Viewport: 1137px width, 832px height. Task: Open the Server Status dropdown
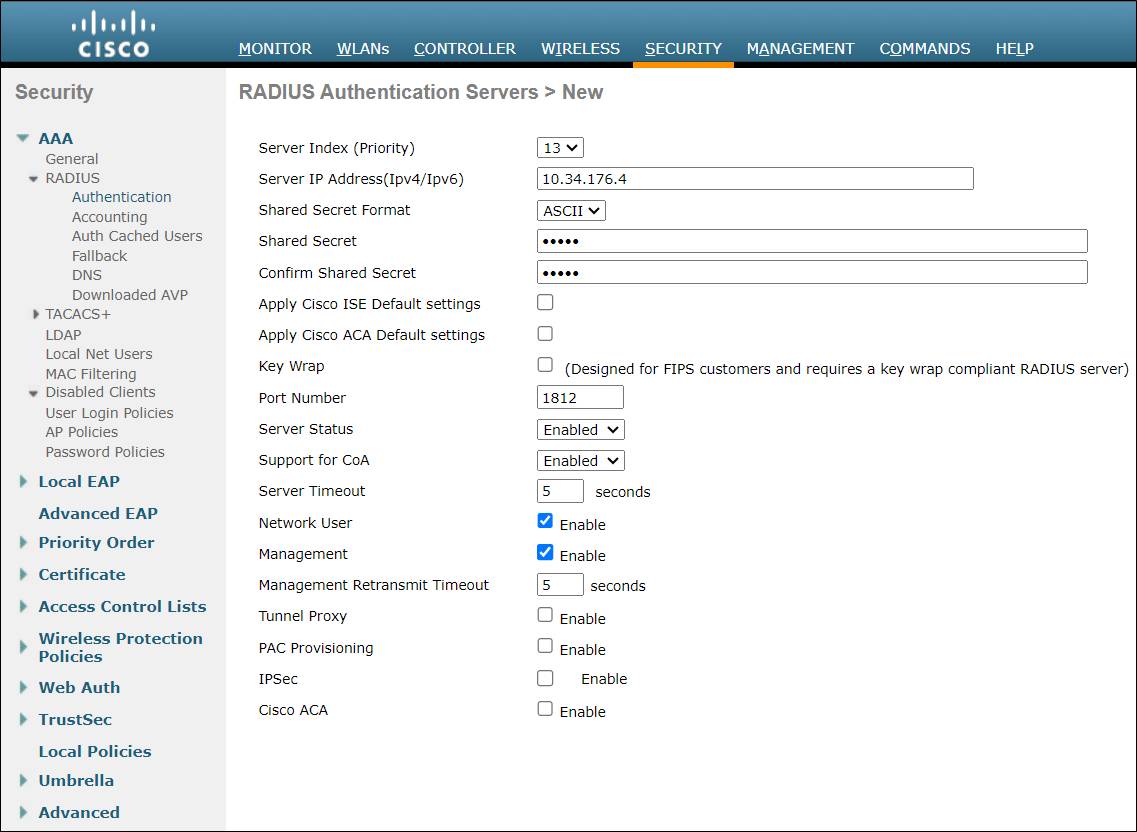[x=580, y=429]
